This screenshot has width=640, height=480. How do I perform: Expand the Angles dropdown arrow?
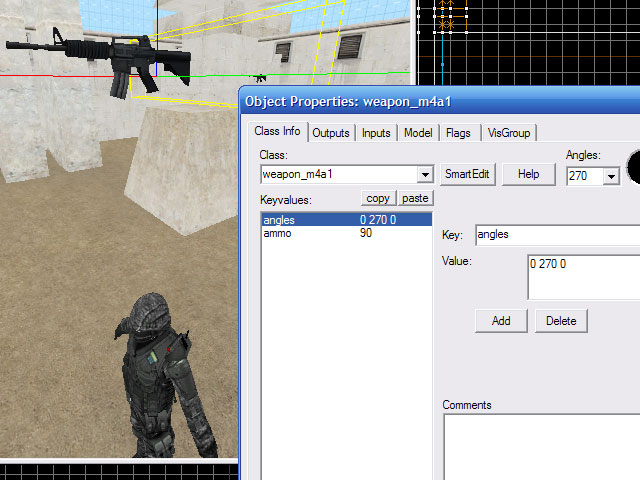coord(611,176)
